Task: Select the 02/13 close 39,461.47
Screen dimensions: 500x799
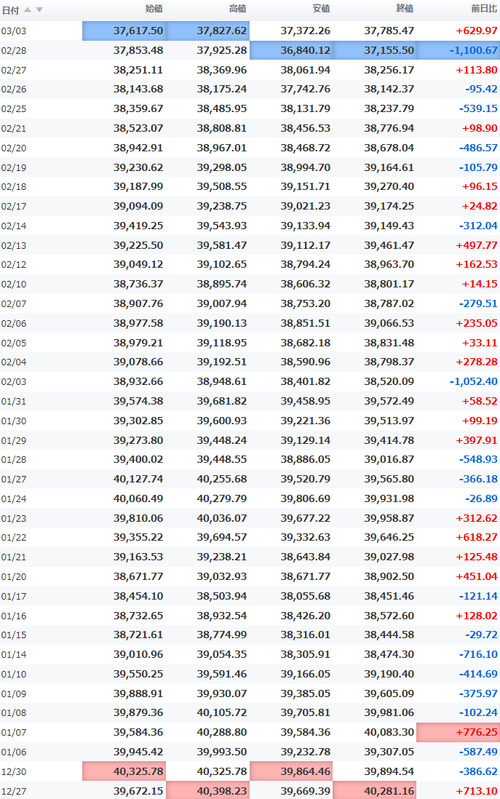Action: [x=389, y=245]
